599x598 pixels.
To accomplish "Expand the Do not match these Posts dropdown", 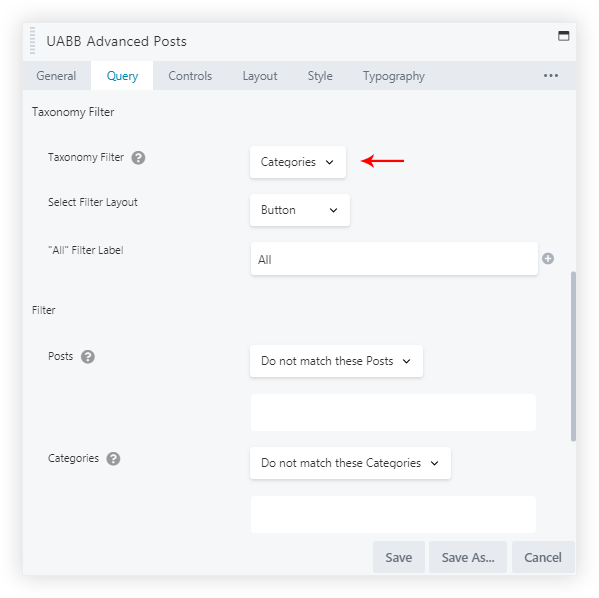I will click(336, 361).
